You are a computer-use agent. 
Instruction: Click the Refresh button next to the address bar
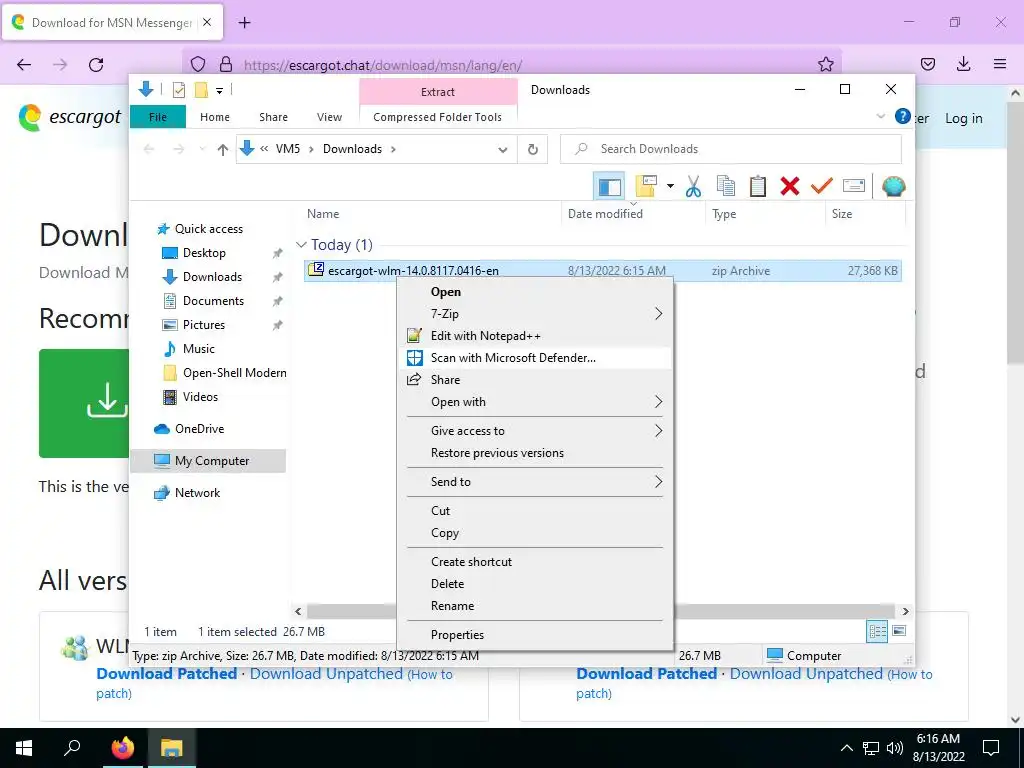[x=532, y=150]
